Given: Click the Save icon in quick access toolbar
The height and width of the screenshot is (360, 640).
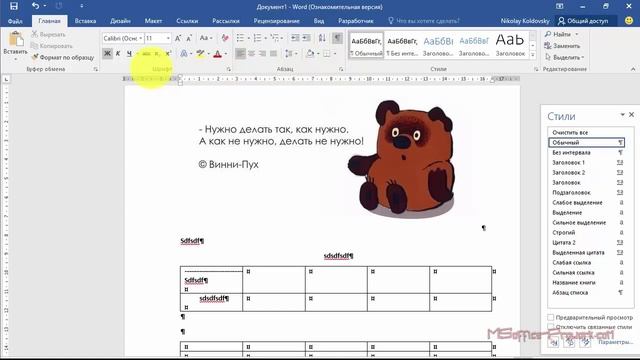Looking at the screenshot, I should pyautogui.click(x=14, y=6).
